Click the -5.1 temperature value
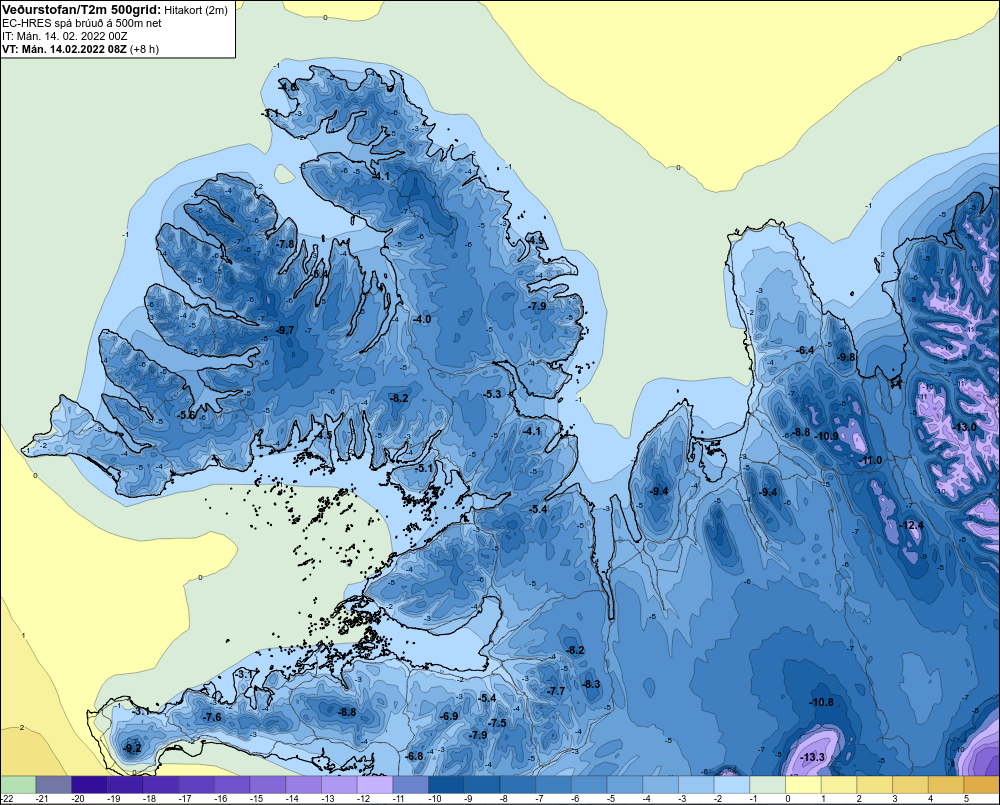Screen dimensions: 1000x805 (x=424, y=468)
